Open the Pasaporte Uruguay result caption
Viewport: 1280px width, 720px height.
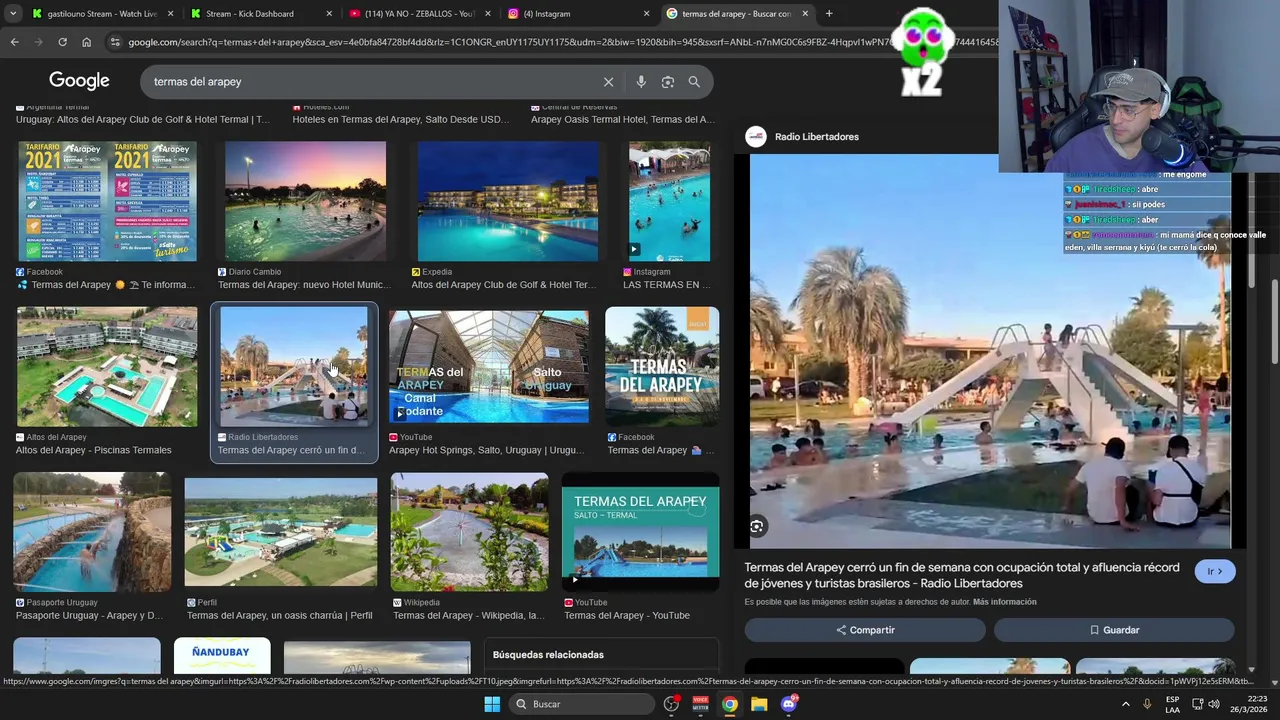[x=89, y=616]
